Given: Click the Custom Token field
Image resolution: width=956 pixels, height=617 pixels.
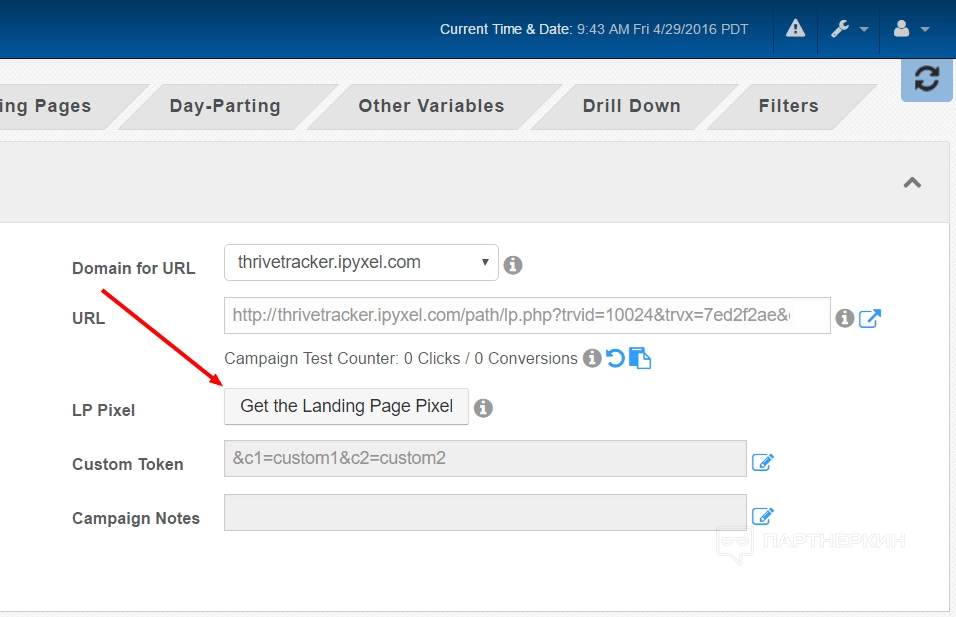Looking at the screenshot, I should coord(485,458).
